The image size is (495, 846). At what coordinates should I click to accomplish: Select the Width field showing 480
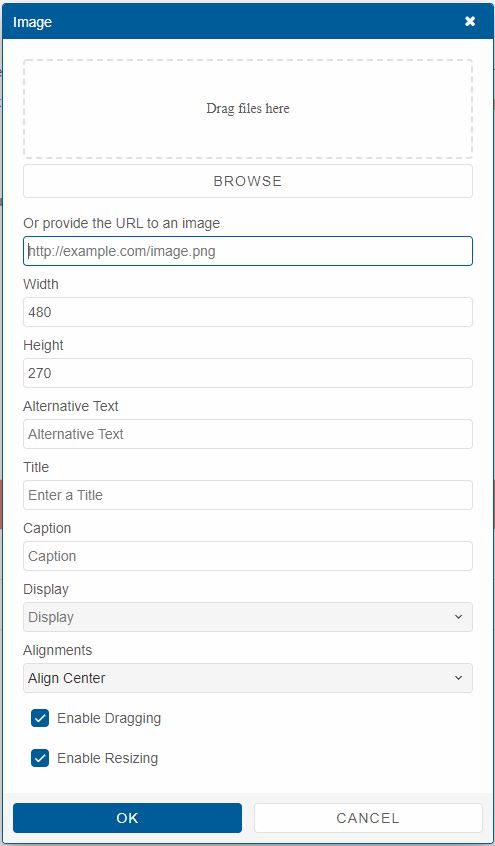[x=248, y=312]
